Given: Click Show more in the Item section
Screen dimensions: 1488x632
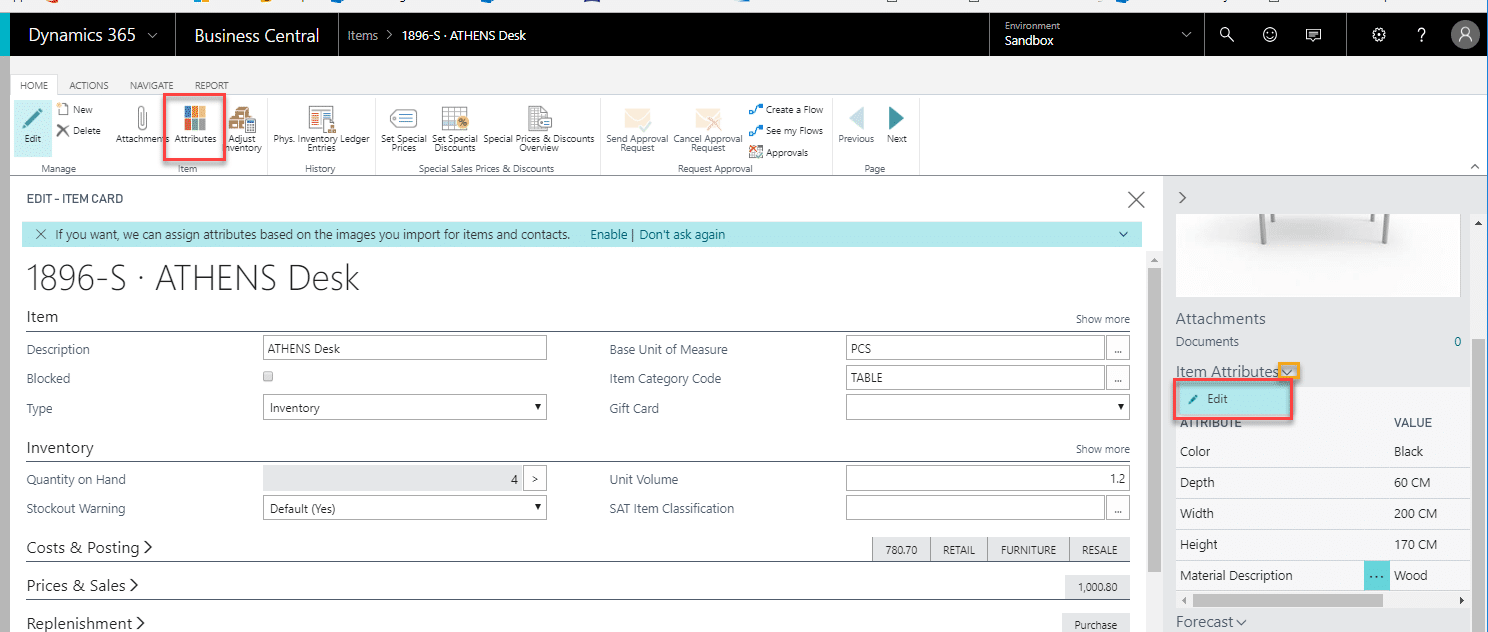Looking at the screenshot, I should 1102,318.
